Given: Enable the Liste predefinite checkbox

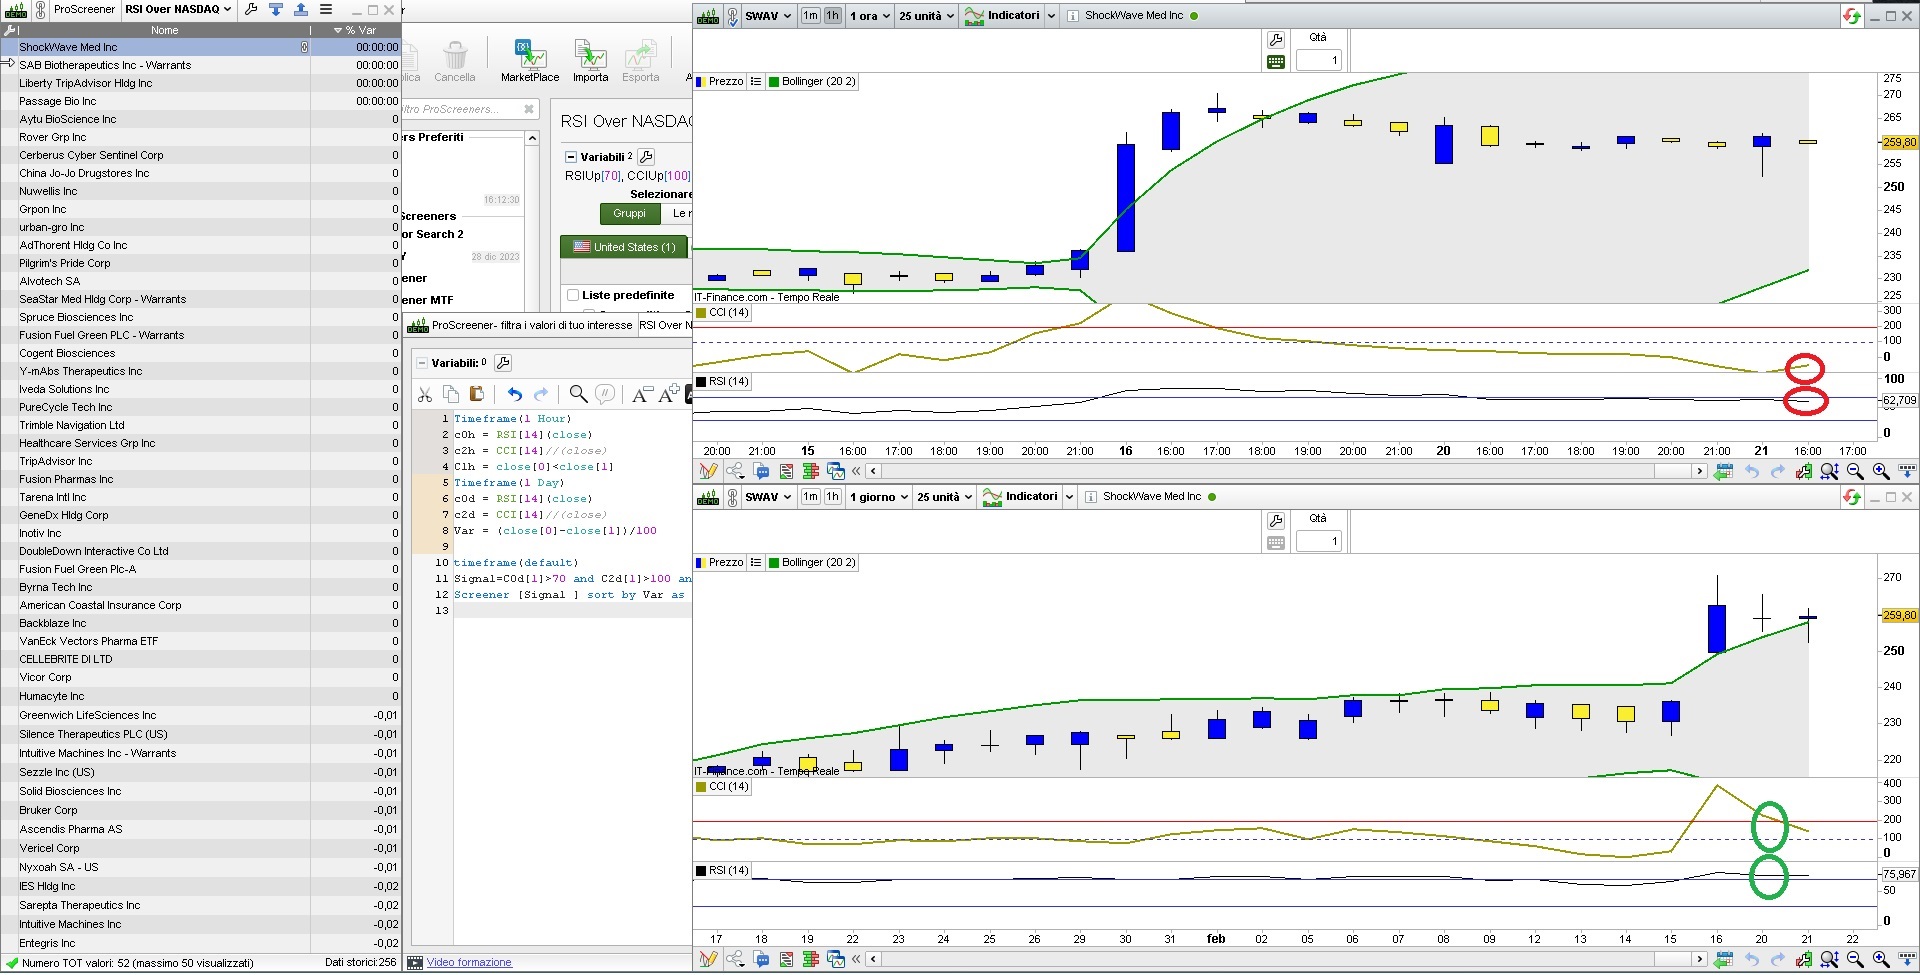Looking at the screenshot, I should [573, 295].
